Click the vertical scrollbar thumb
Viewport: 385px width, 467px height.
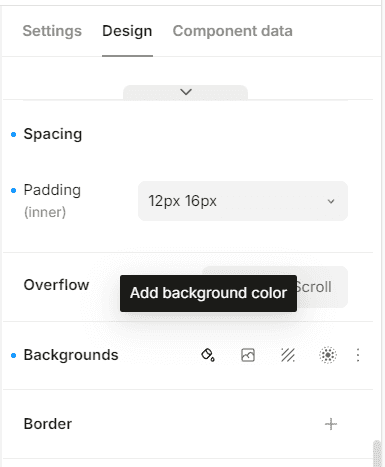click(377, 453)
